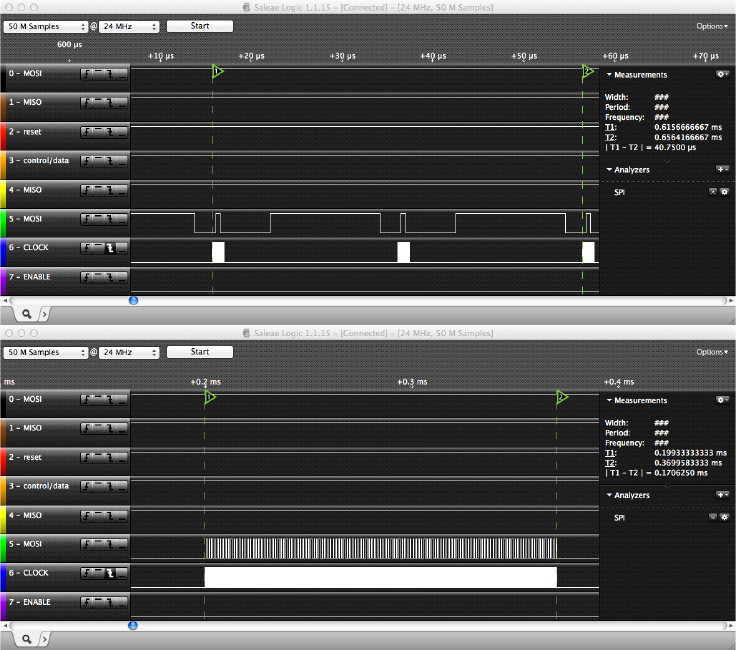Toggle active falling edge trigger on 6 - CLOCK, bottom window
This screenshot has height=650, width=736.
coord(110,574)
